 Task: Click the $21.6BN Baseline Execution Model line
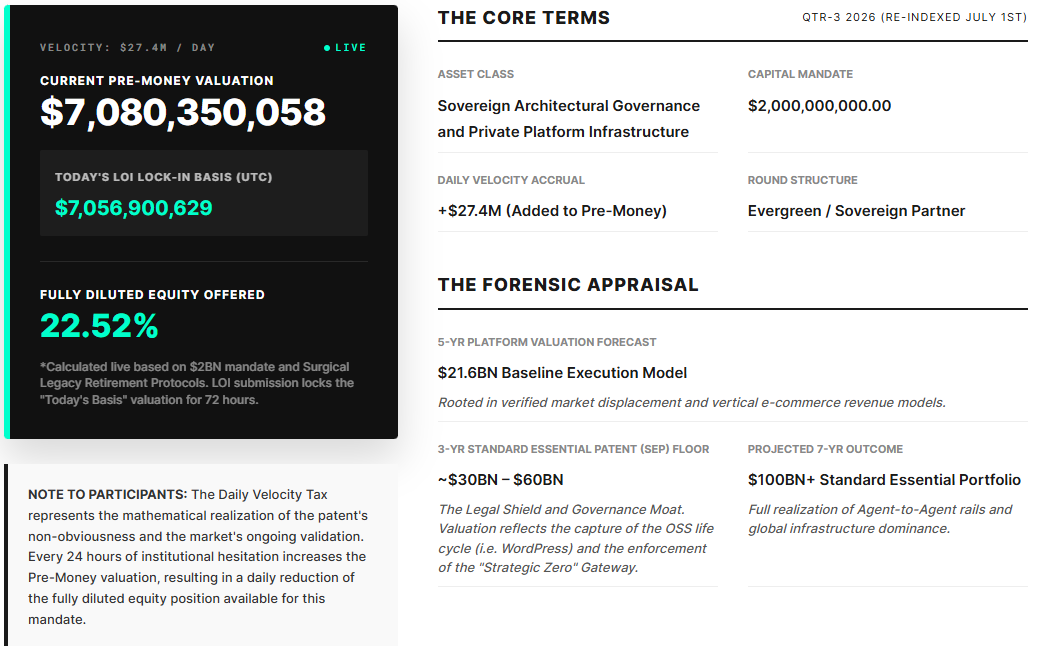point(562,373)
